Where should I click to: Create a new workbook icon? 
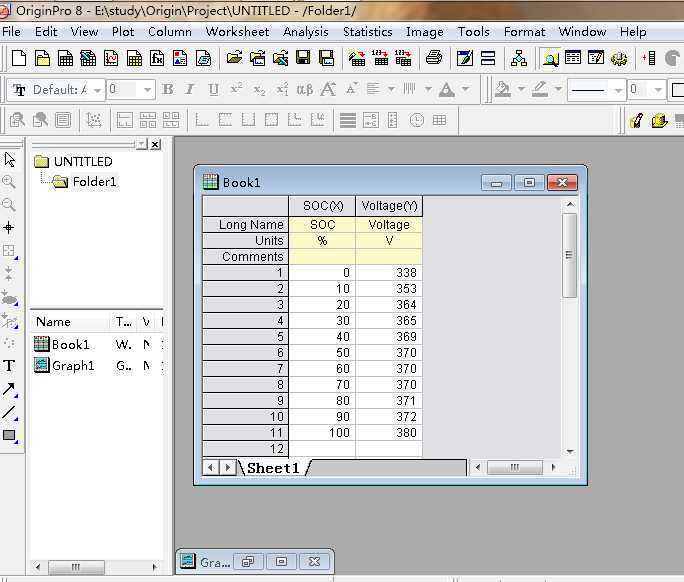(65, 58)
